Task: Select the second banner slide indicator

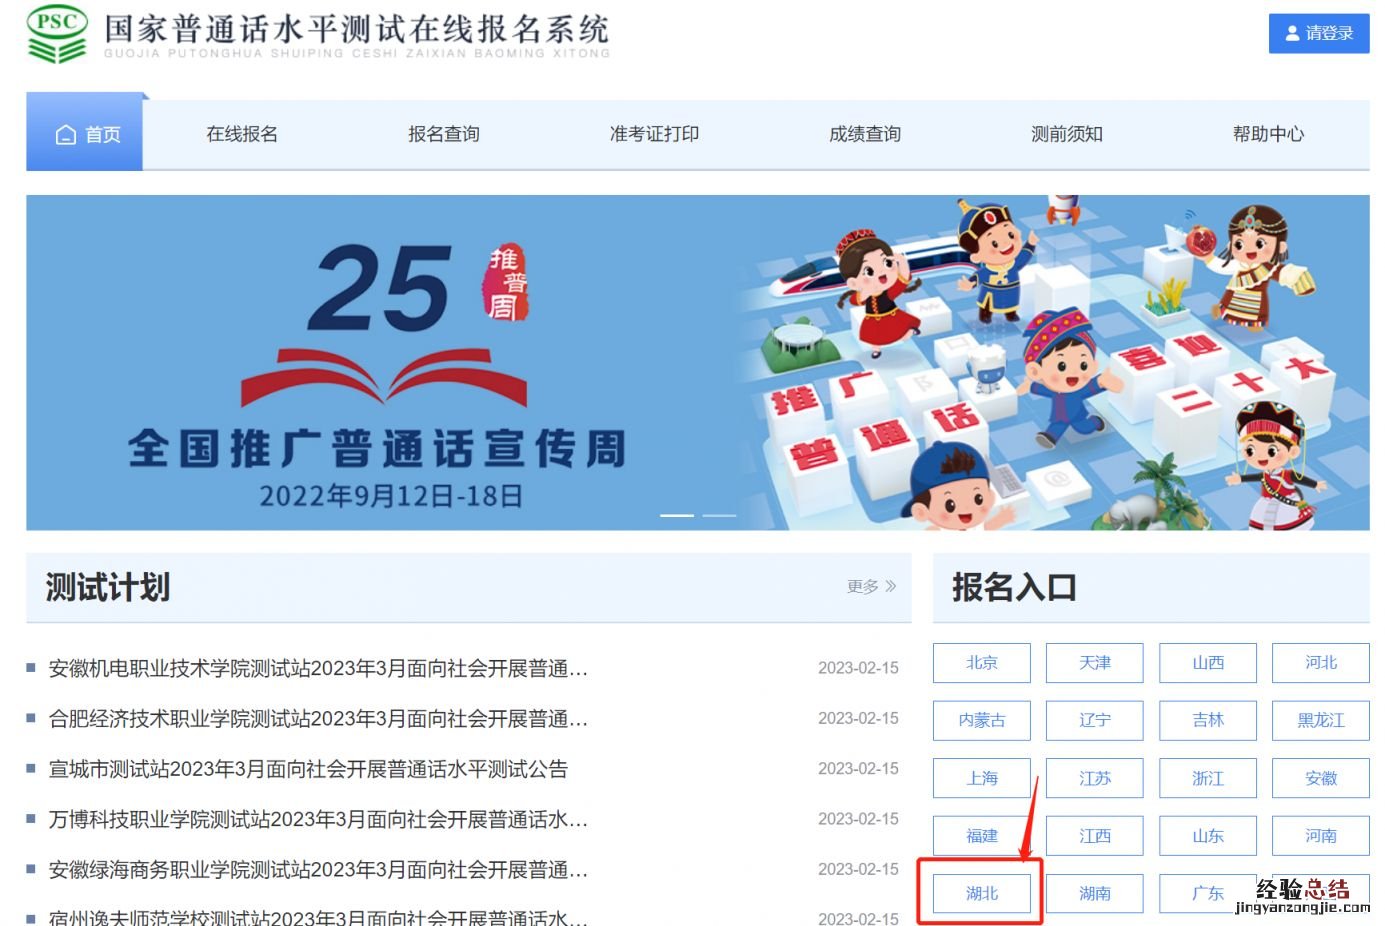Action: pyautogui.click(x=719, y=515)
